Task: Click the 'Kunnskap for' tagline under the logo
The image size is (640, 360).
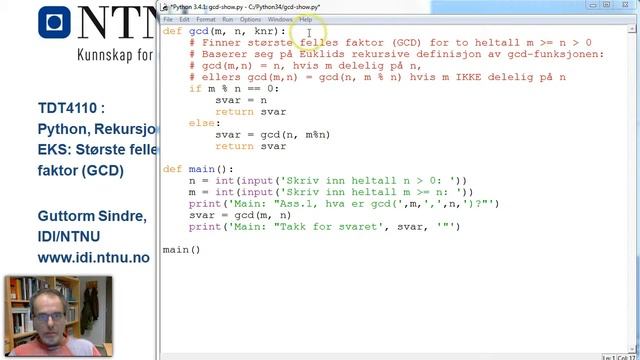Action: (116, 55)
